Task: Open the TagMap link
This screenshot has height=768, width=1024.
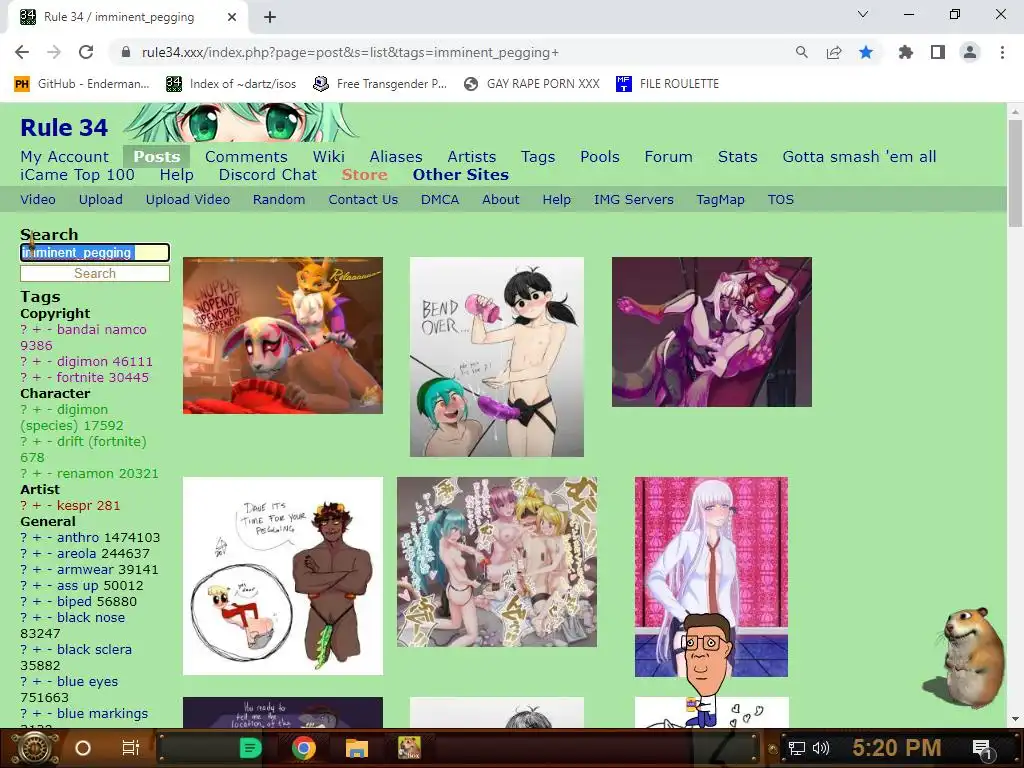Action: 720,200
